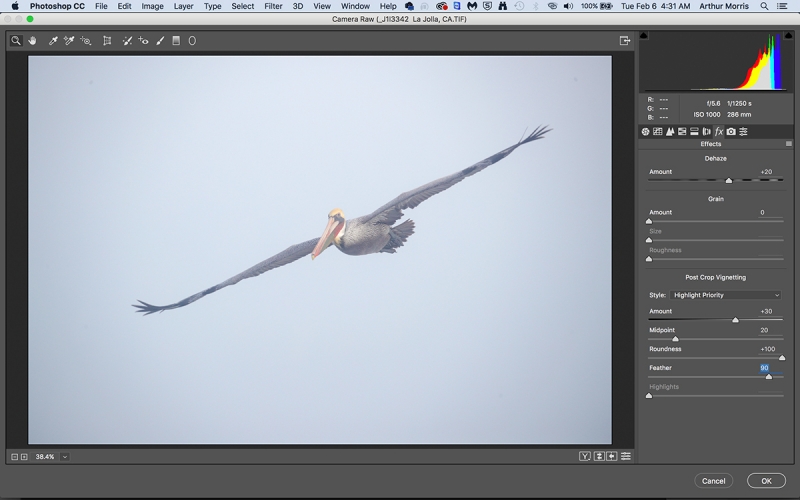
Task: Click the ISO 1000 readout
Action: 707,115
